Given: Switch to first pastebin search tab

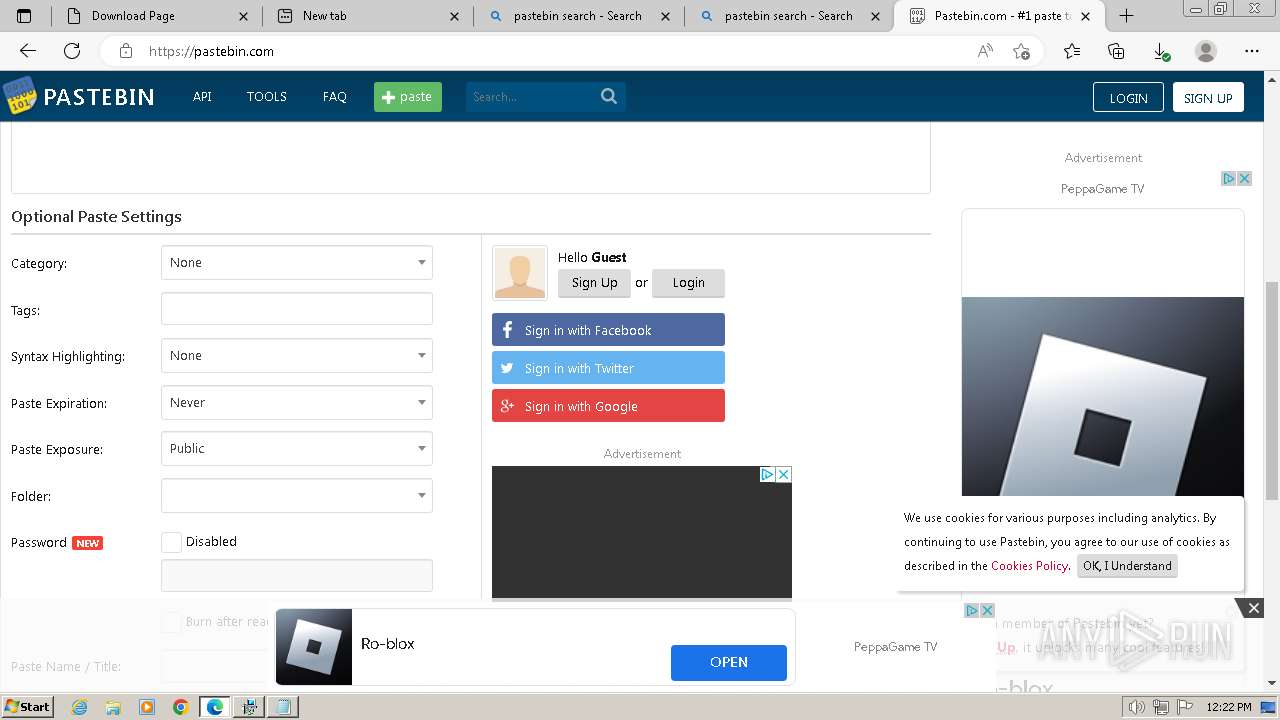Looking at the screenshot, I should 578,16.
